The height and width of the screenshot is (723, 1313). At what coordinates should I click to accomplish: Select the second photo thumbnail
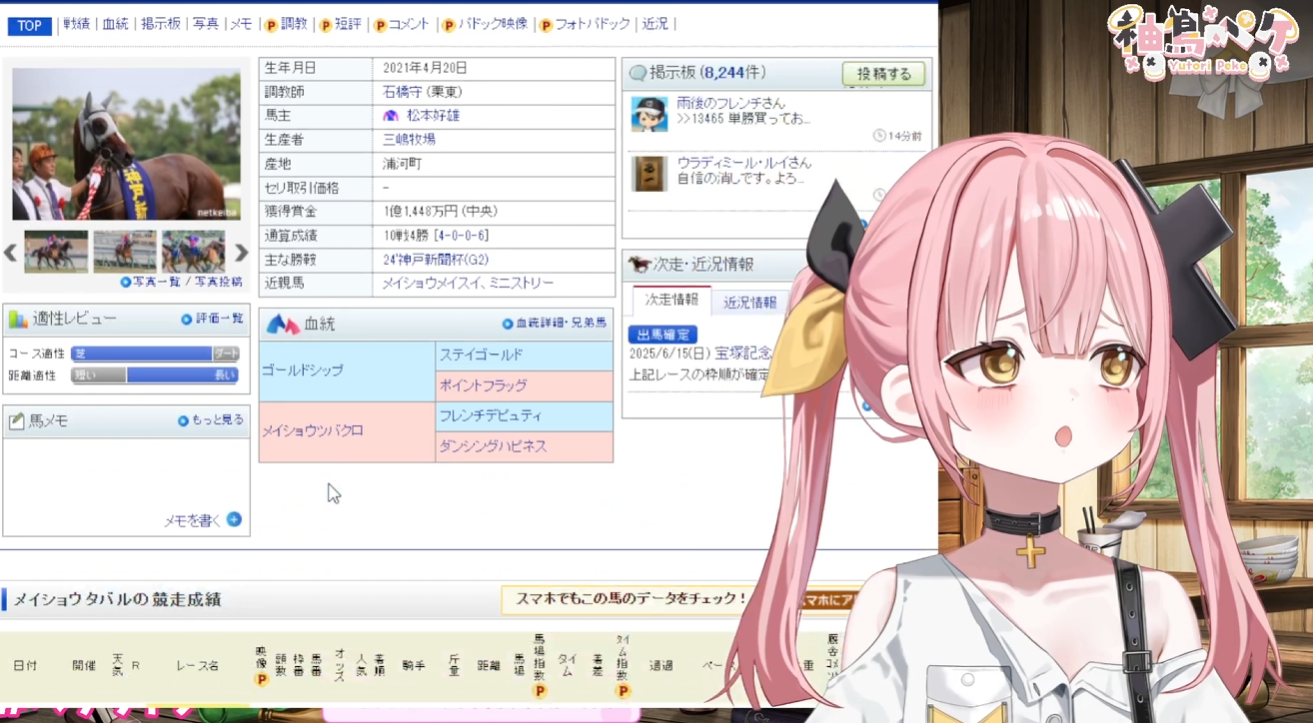coord(125,252)
